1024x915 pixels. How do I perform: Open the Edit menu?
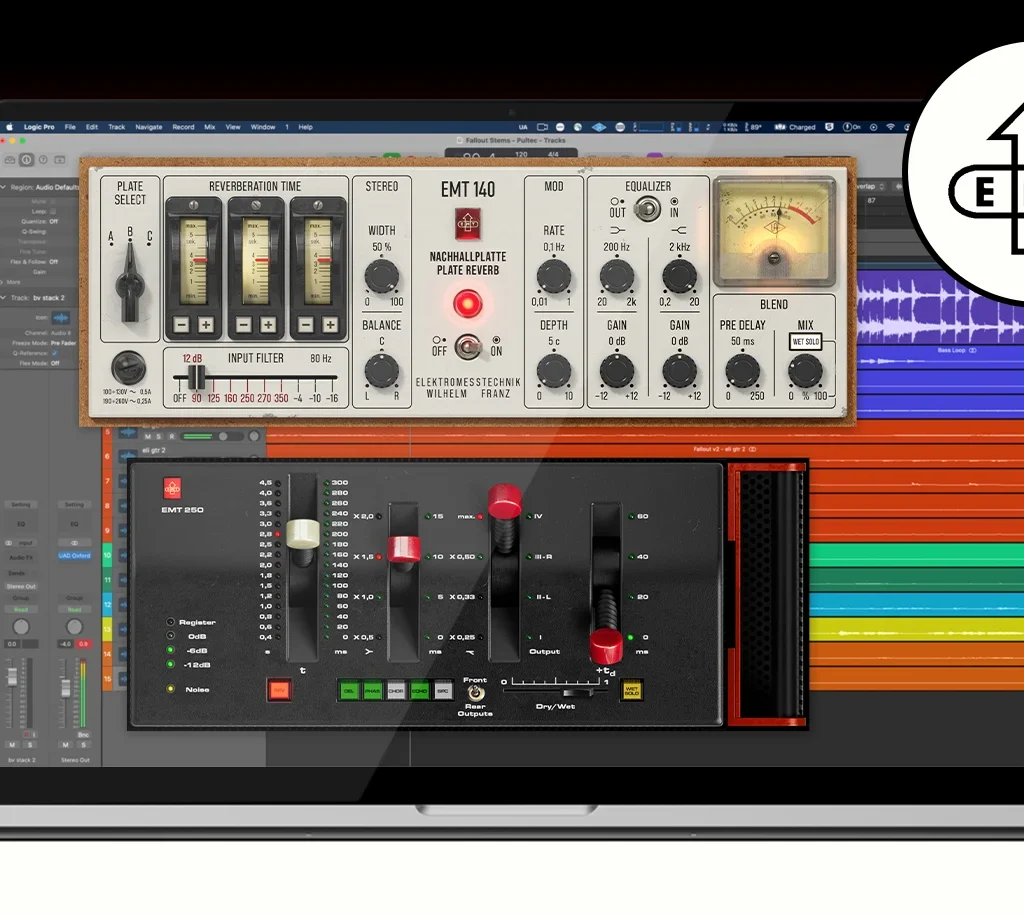click(92, 127)
